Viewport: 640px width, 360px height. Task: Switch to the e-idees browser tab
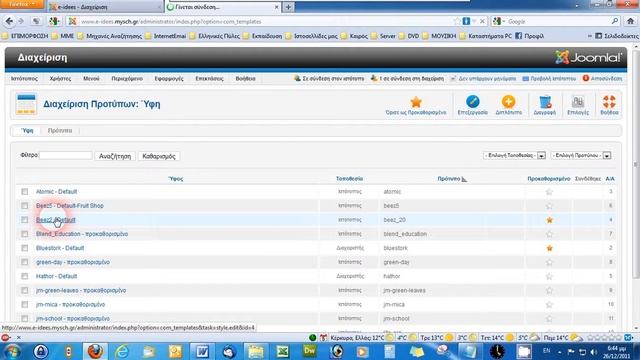104,7
